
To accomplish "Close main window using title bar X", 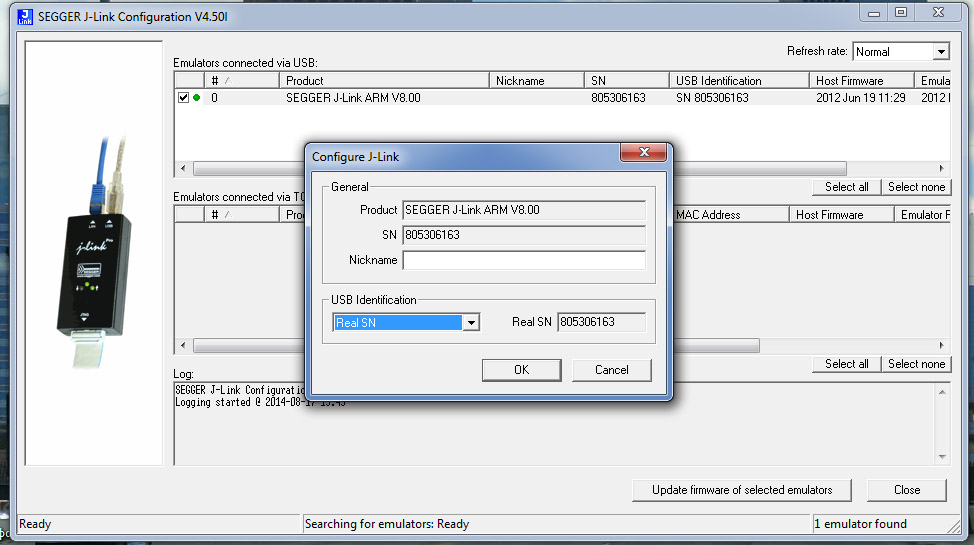I will 939,13.
